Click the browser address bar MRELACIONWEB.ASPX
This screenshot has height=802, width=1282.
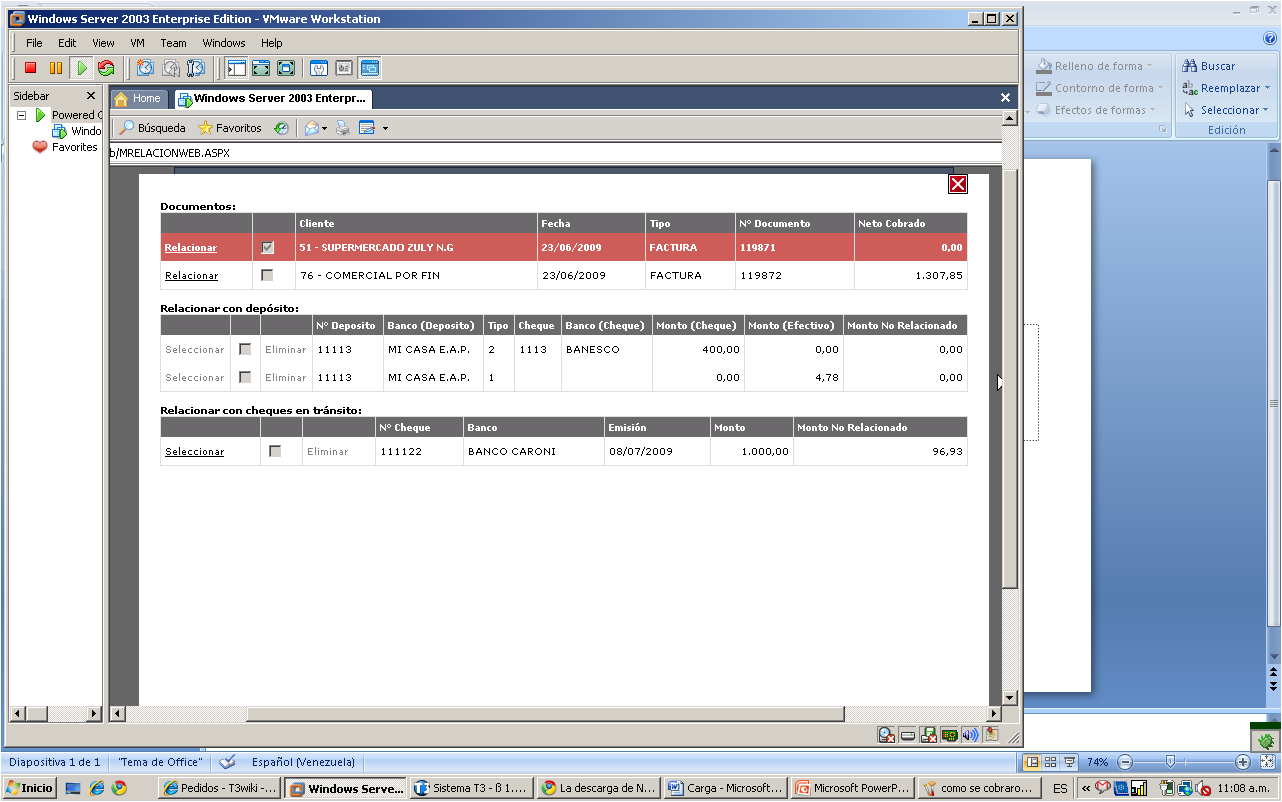(x=555, y=153)
